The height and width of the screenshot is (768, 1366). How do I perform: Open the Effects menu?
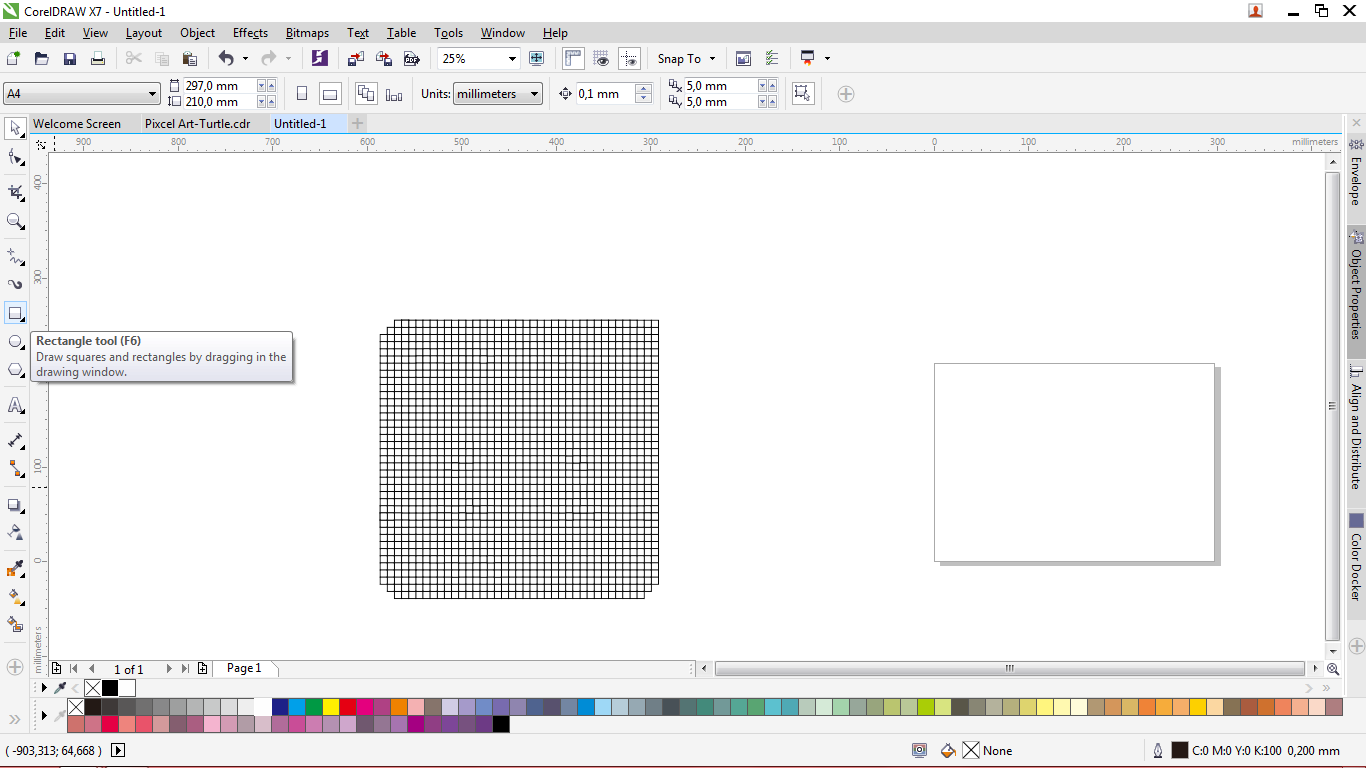[x=250, y=33]
